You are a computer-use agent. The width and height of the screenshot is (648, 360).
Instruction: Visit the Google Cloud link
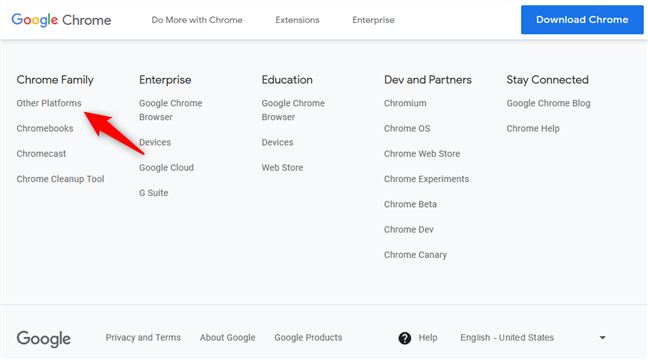tap(166, 167)
